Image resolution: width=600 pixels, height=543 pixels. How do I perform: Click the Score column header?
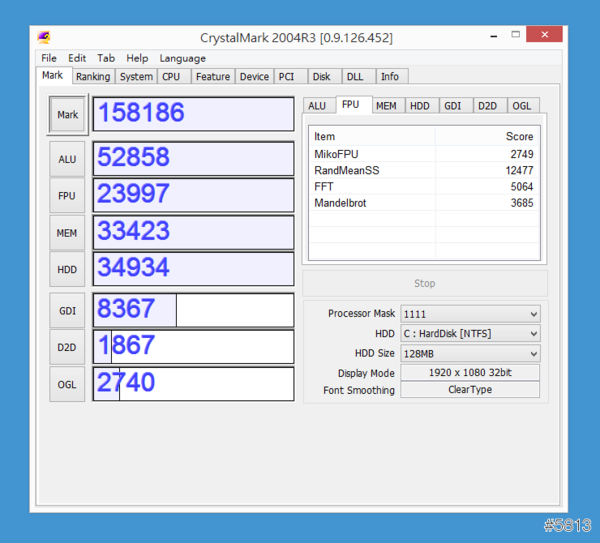(518, 136)
